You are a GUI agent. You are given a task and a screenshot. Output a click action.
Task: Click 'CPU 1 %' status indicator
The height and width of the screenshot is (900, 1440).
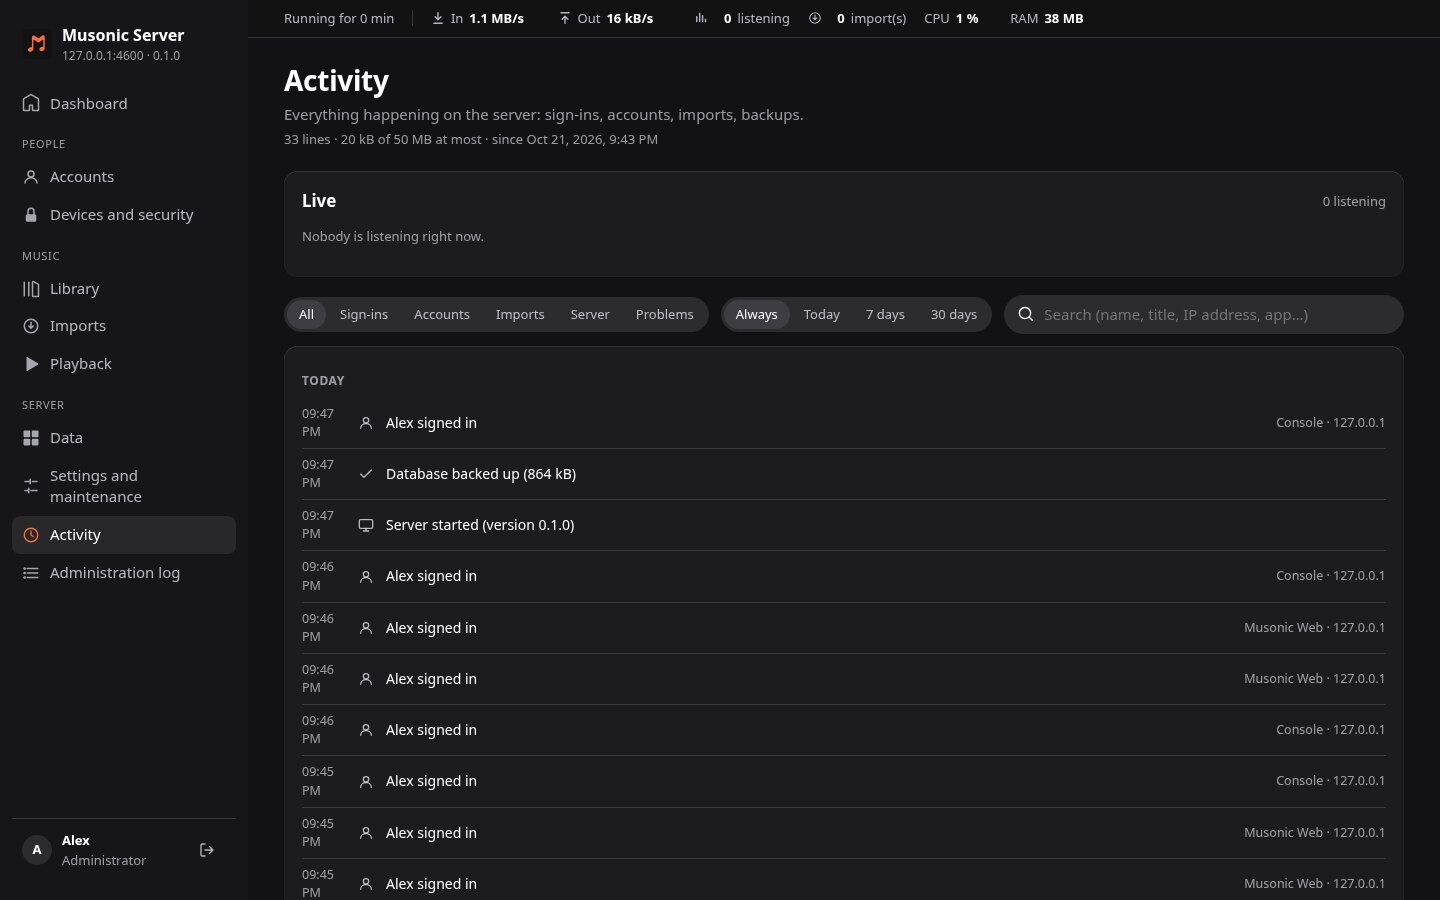pos(951,18)
